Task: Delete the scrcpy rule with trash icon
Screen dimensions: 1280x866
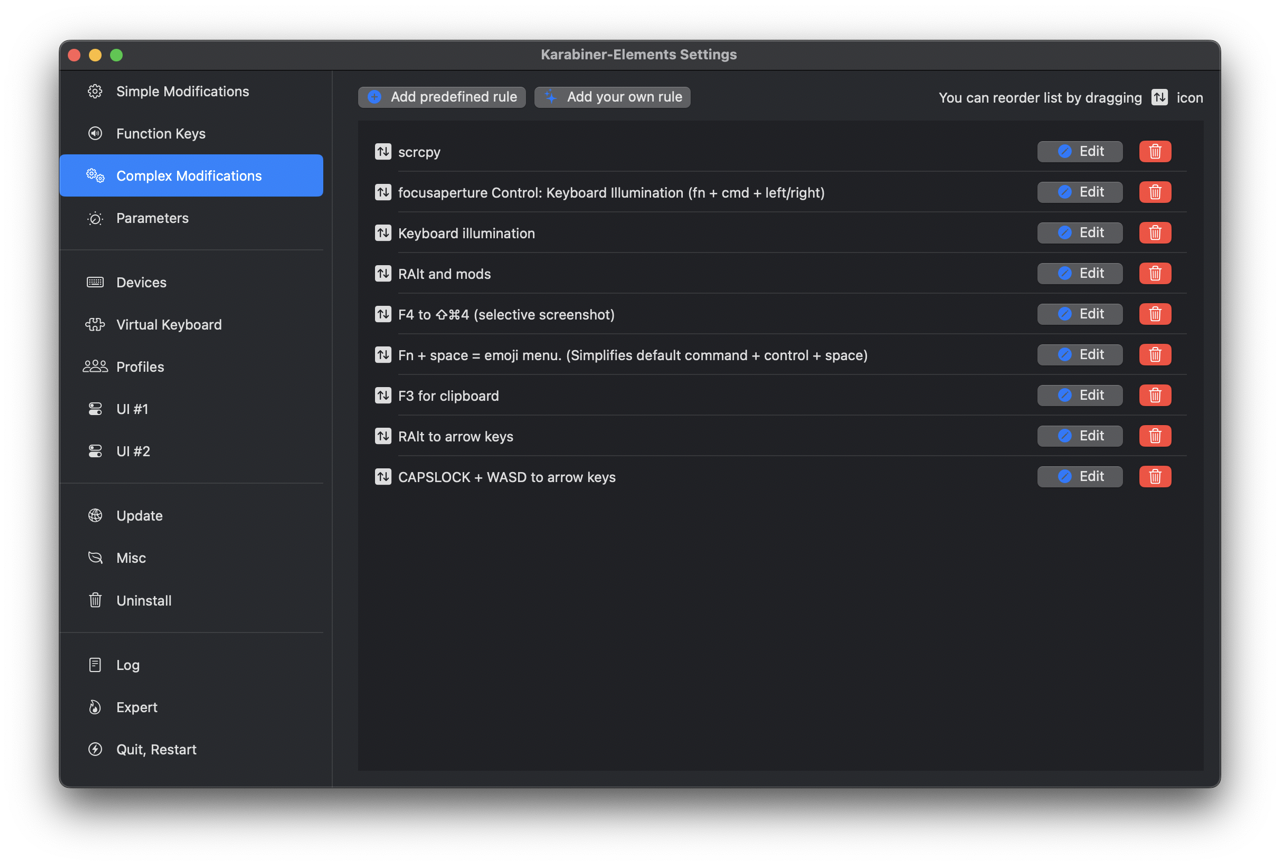Action: [x=1155, y=151]
